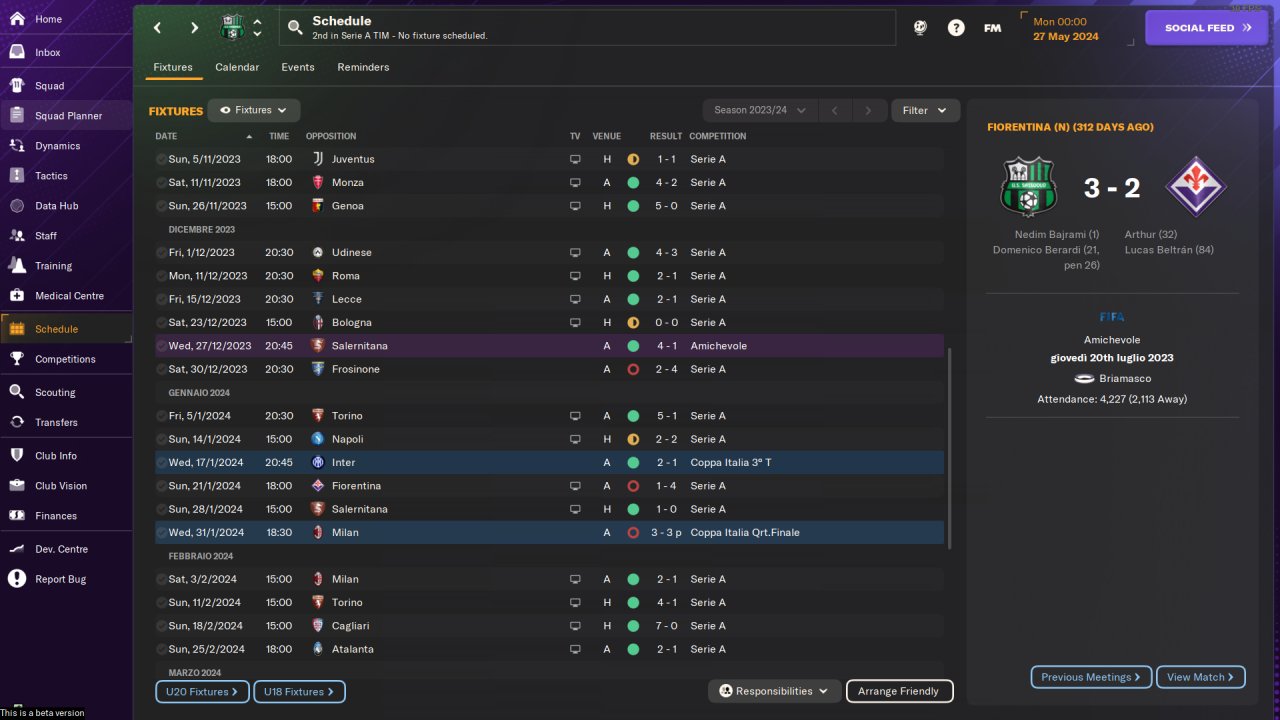Toggle the check circle on the Atalanta fixture
Image resolution: width=1280 pixels, height=720 pixels.
[161, 649]
